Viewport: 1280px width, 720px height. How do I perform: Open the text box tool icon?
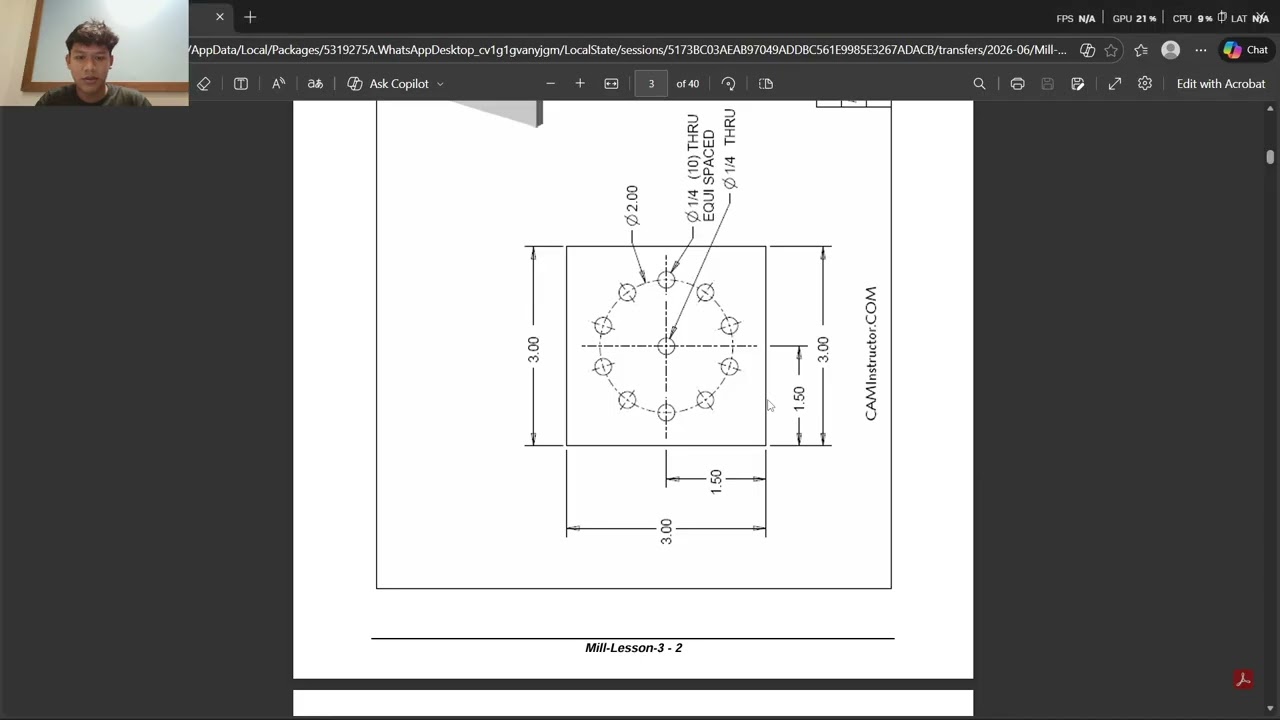point(241,84)
